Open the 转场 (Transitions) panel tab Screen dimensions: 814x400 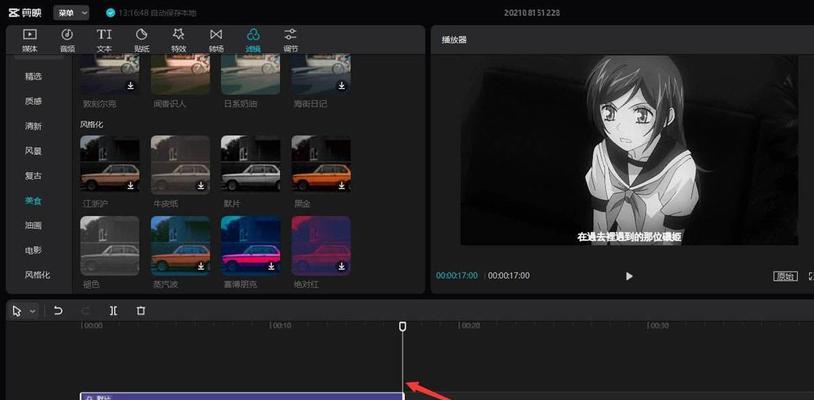click(216, 41)
